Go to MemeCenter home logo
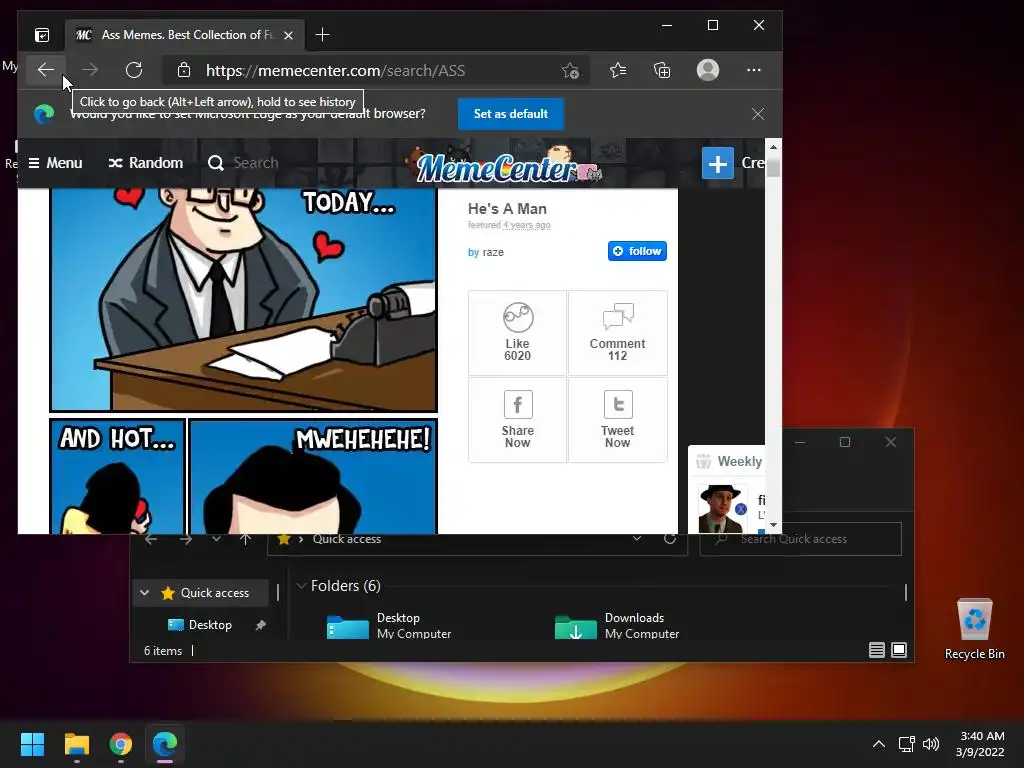 pos(506,167)
